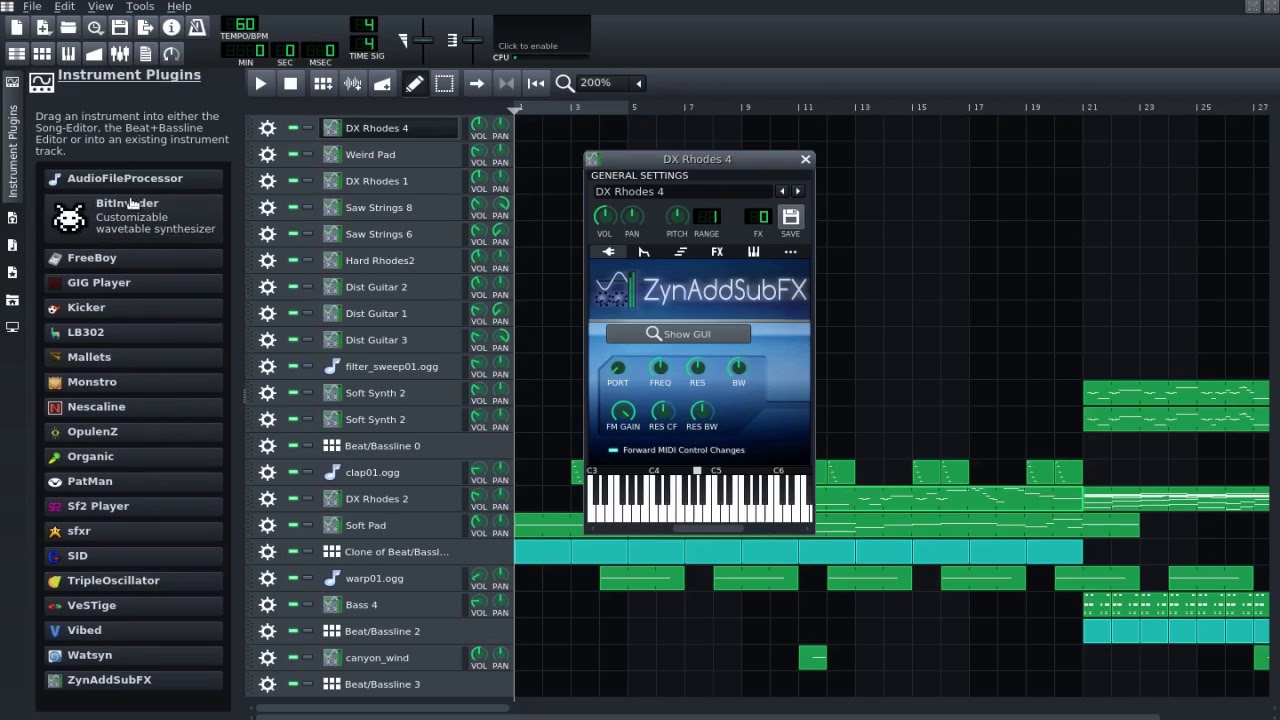Click Add automation track icon

pyautogui.click(x=382, y=84)
